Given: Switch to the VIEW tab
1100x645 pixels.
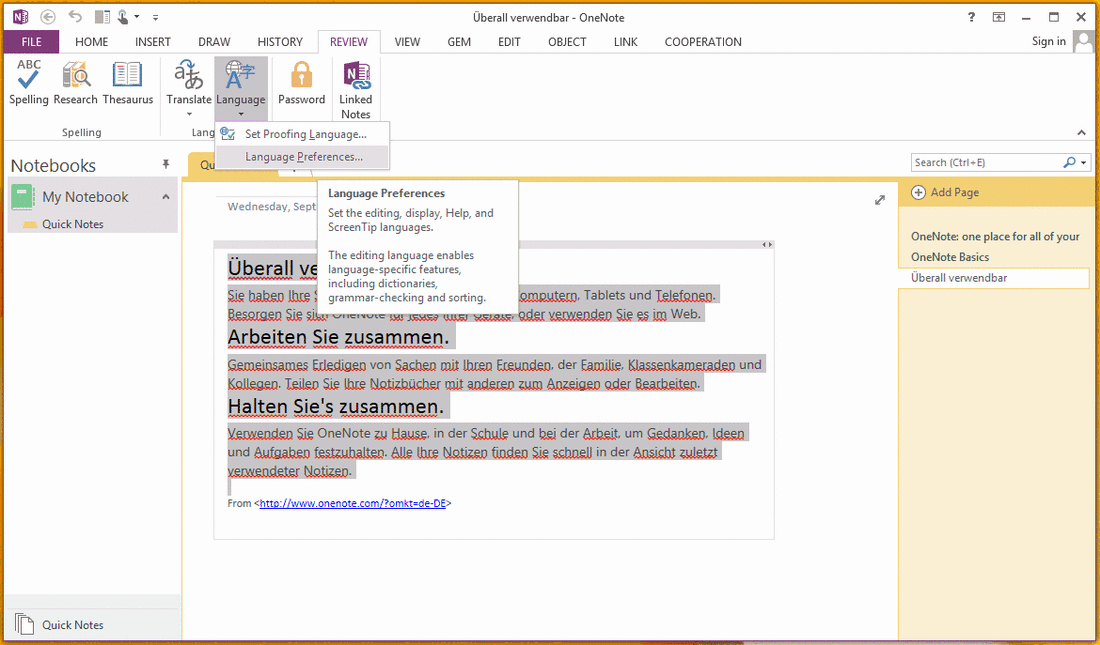Looking at the screenshot, I should click(407, 42).
